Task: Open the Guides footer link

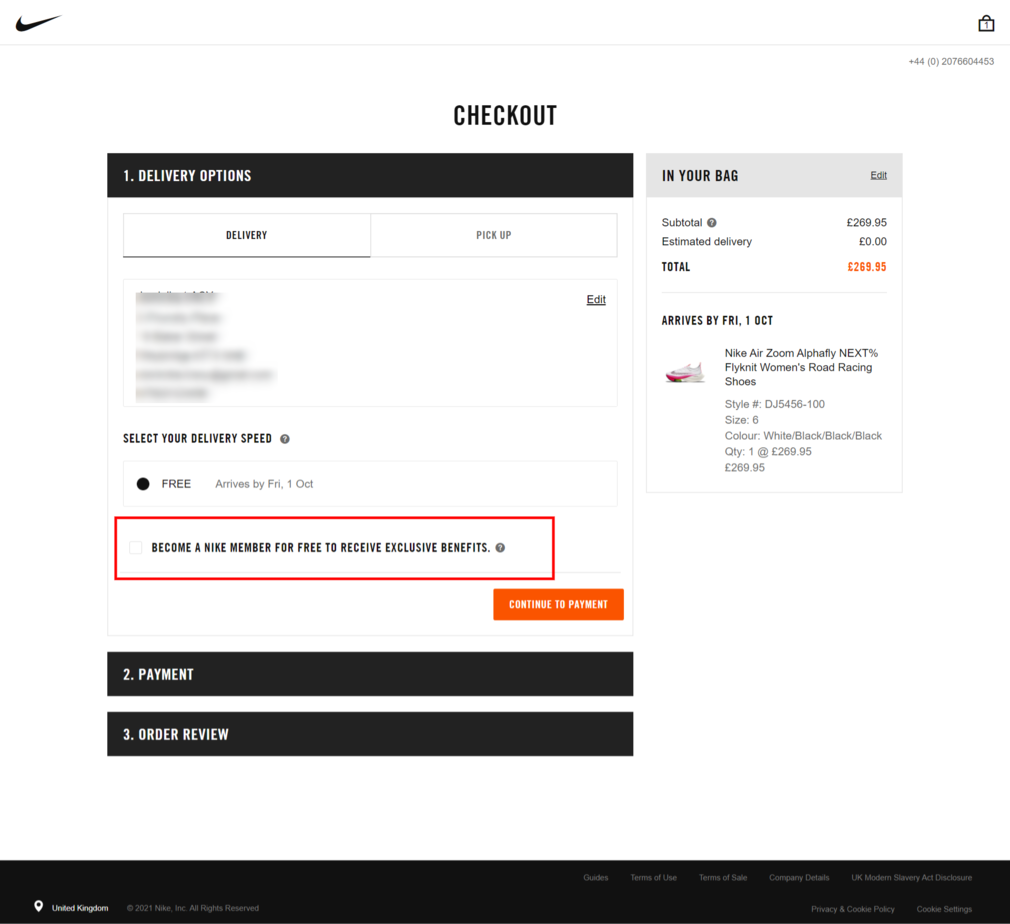Action: (596, 878)
